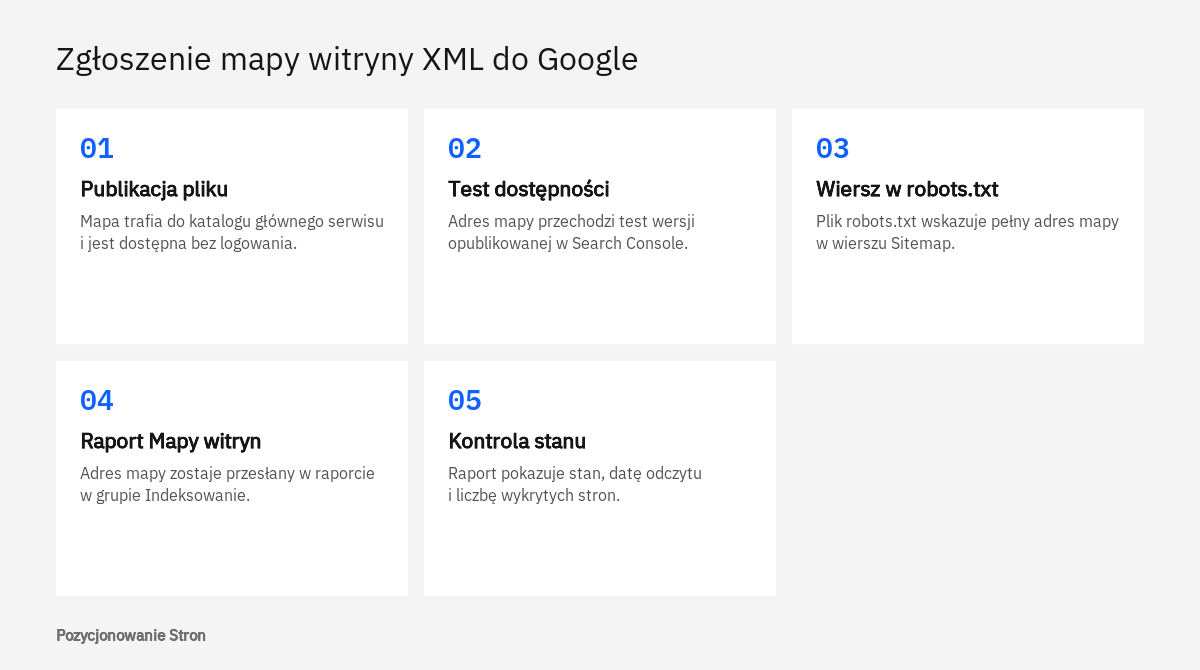The image size is (1200, 670).
Task: Click text "Adres mapy zostaje przesłany w raporcie"
Action: point(227,473)
